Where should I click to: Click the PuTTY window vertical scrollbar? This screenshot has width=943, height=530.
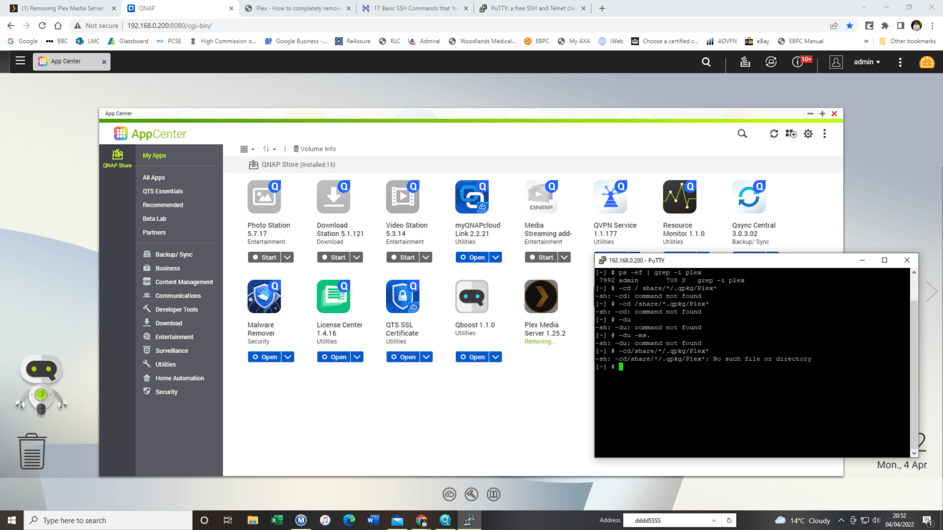pyautogui.click(x=914, y=362)
